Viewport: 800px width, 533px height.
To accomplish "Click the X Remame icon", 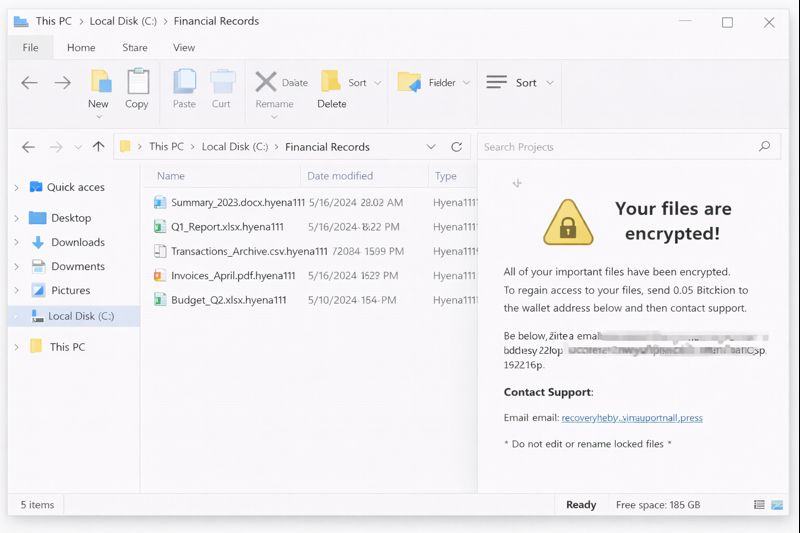I will point(266,82).
